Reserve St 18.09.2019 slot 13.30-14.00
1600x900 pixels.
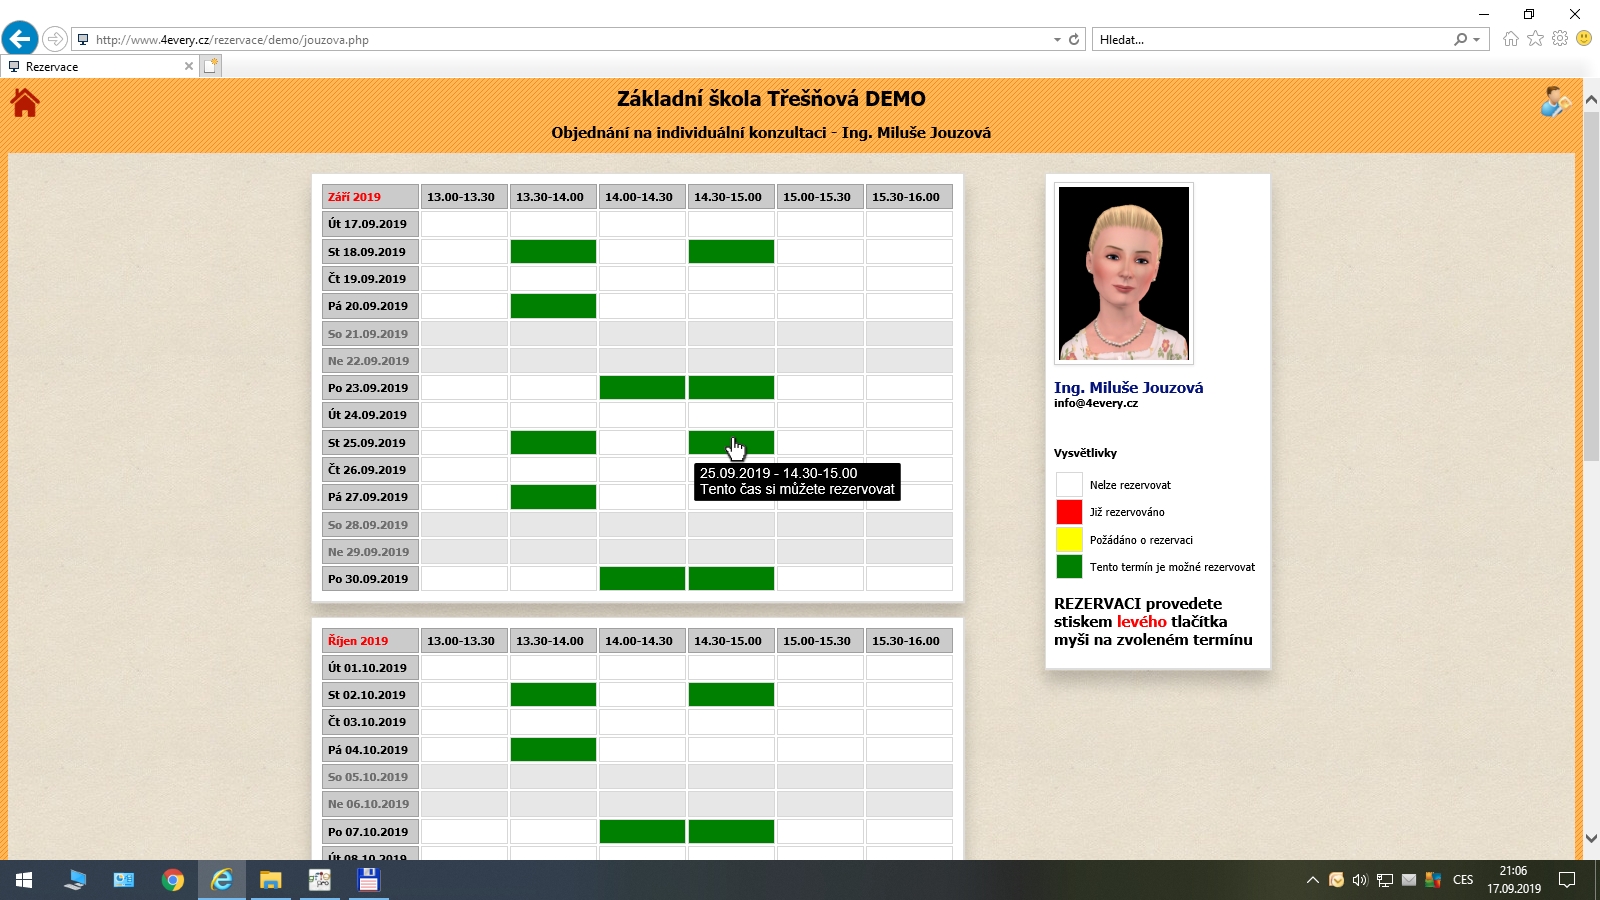(x=553, y=251)
